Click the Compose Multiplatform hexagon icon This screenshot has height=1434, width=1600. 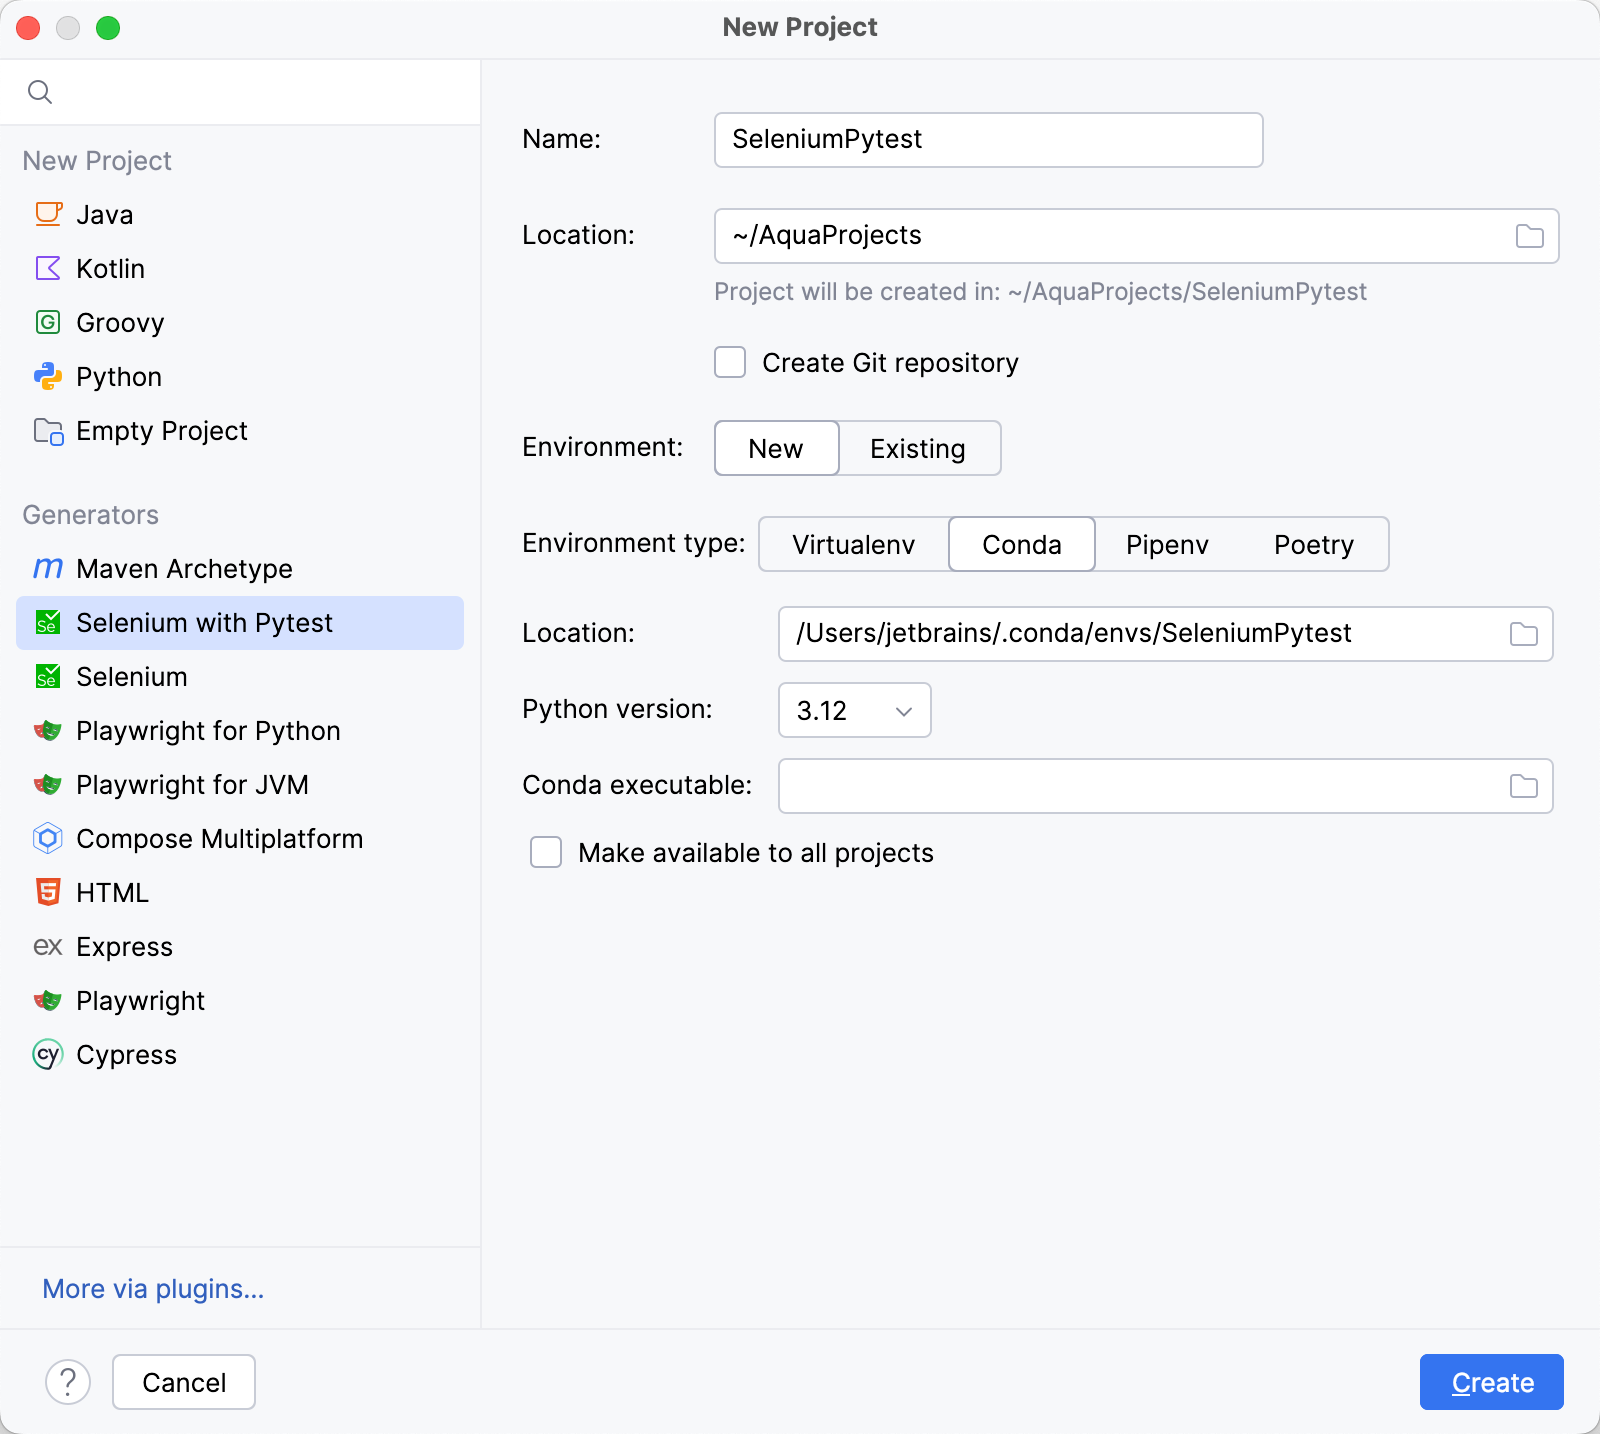coord(48,838)
